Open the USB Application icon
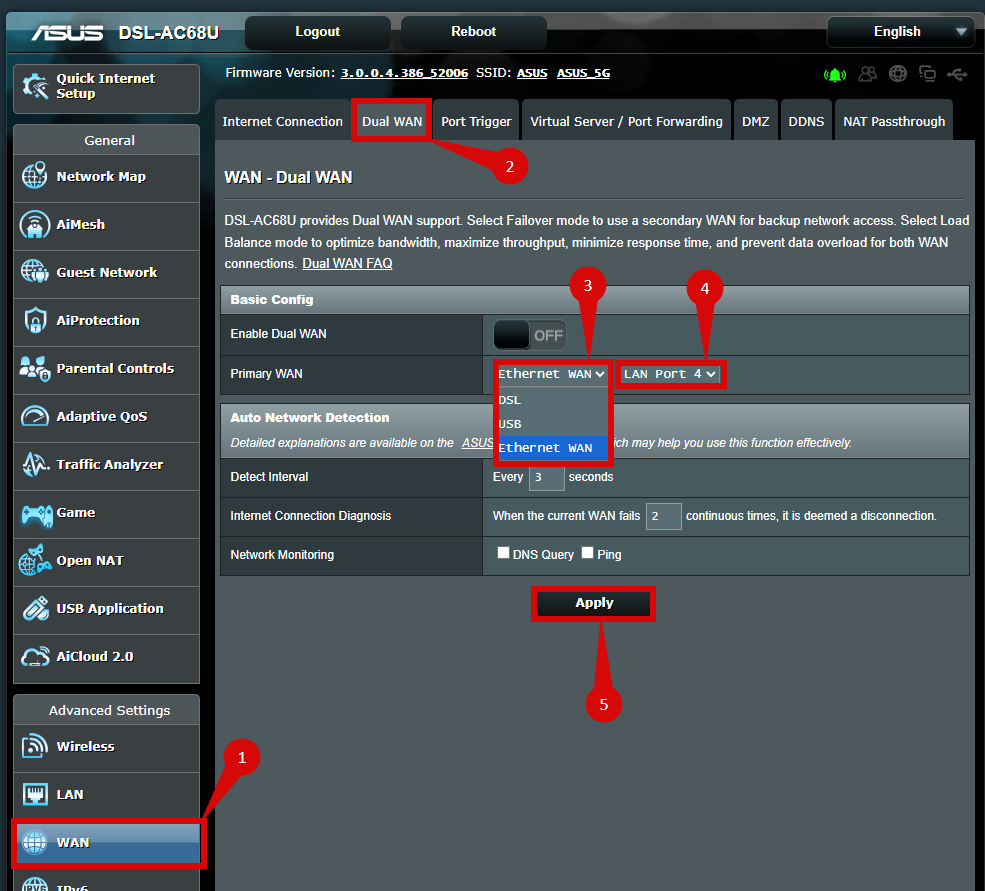The width and height of the screenshot is (985, 891). [x=35, y=609]
